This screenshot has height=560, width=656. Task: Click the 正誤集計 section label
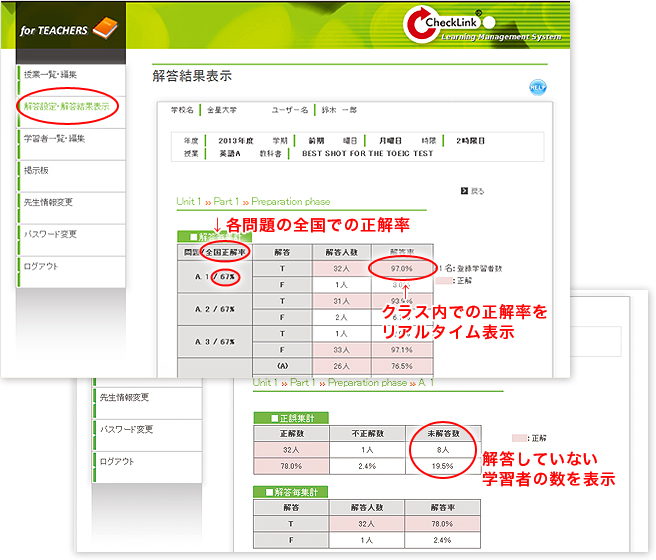[291, 418]
